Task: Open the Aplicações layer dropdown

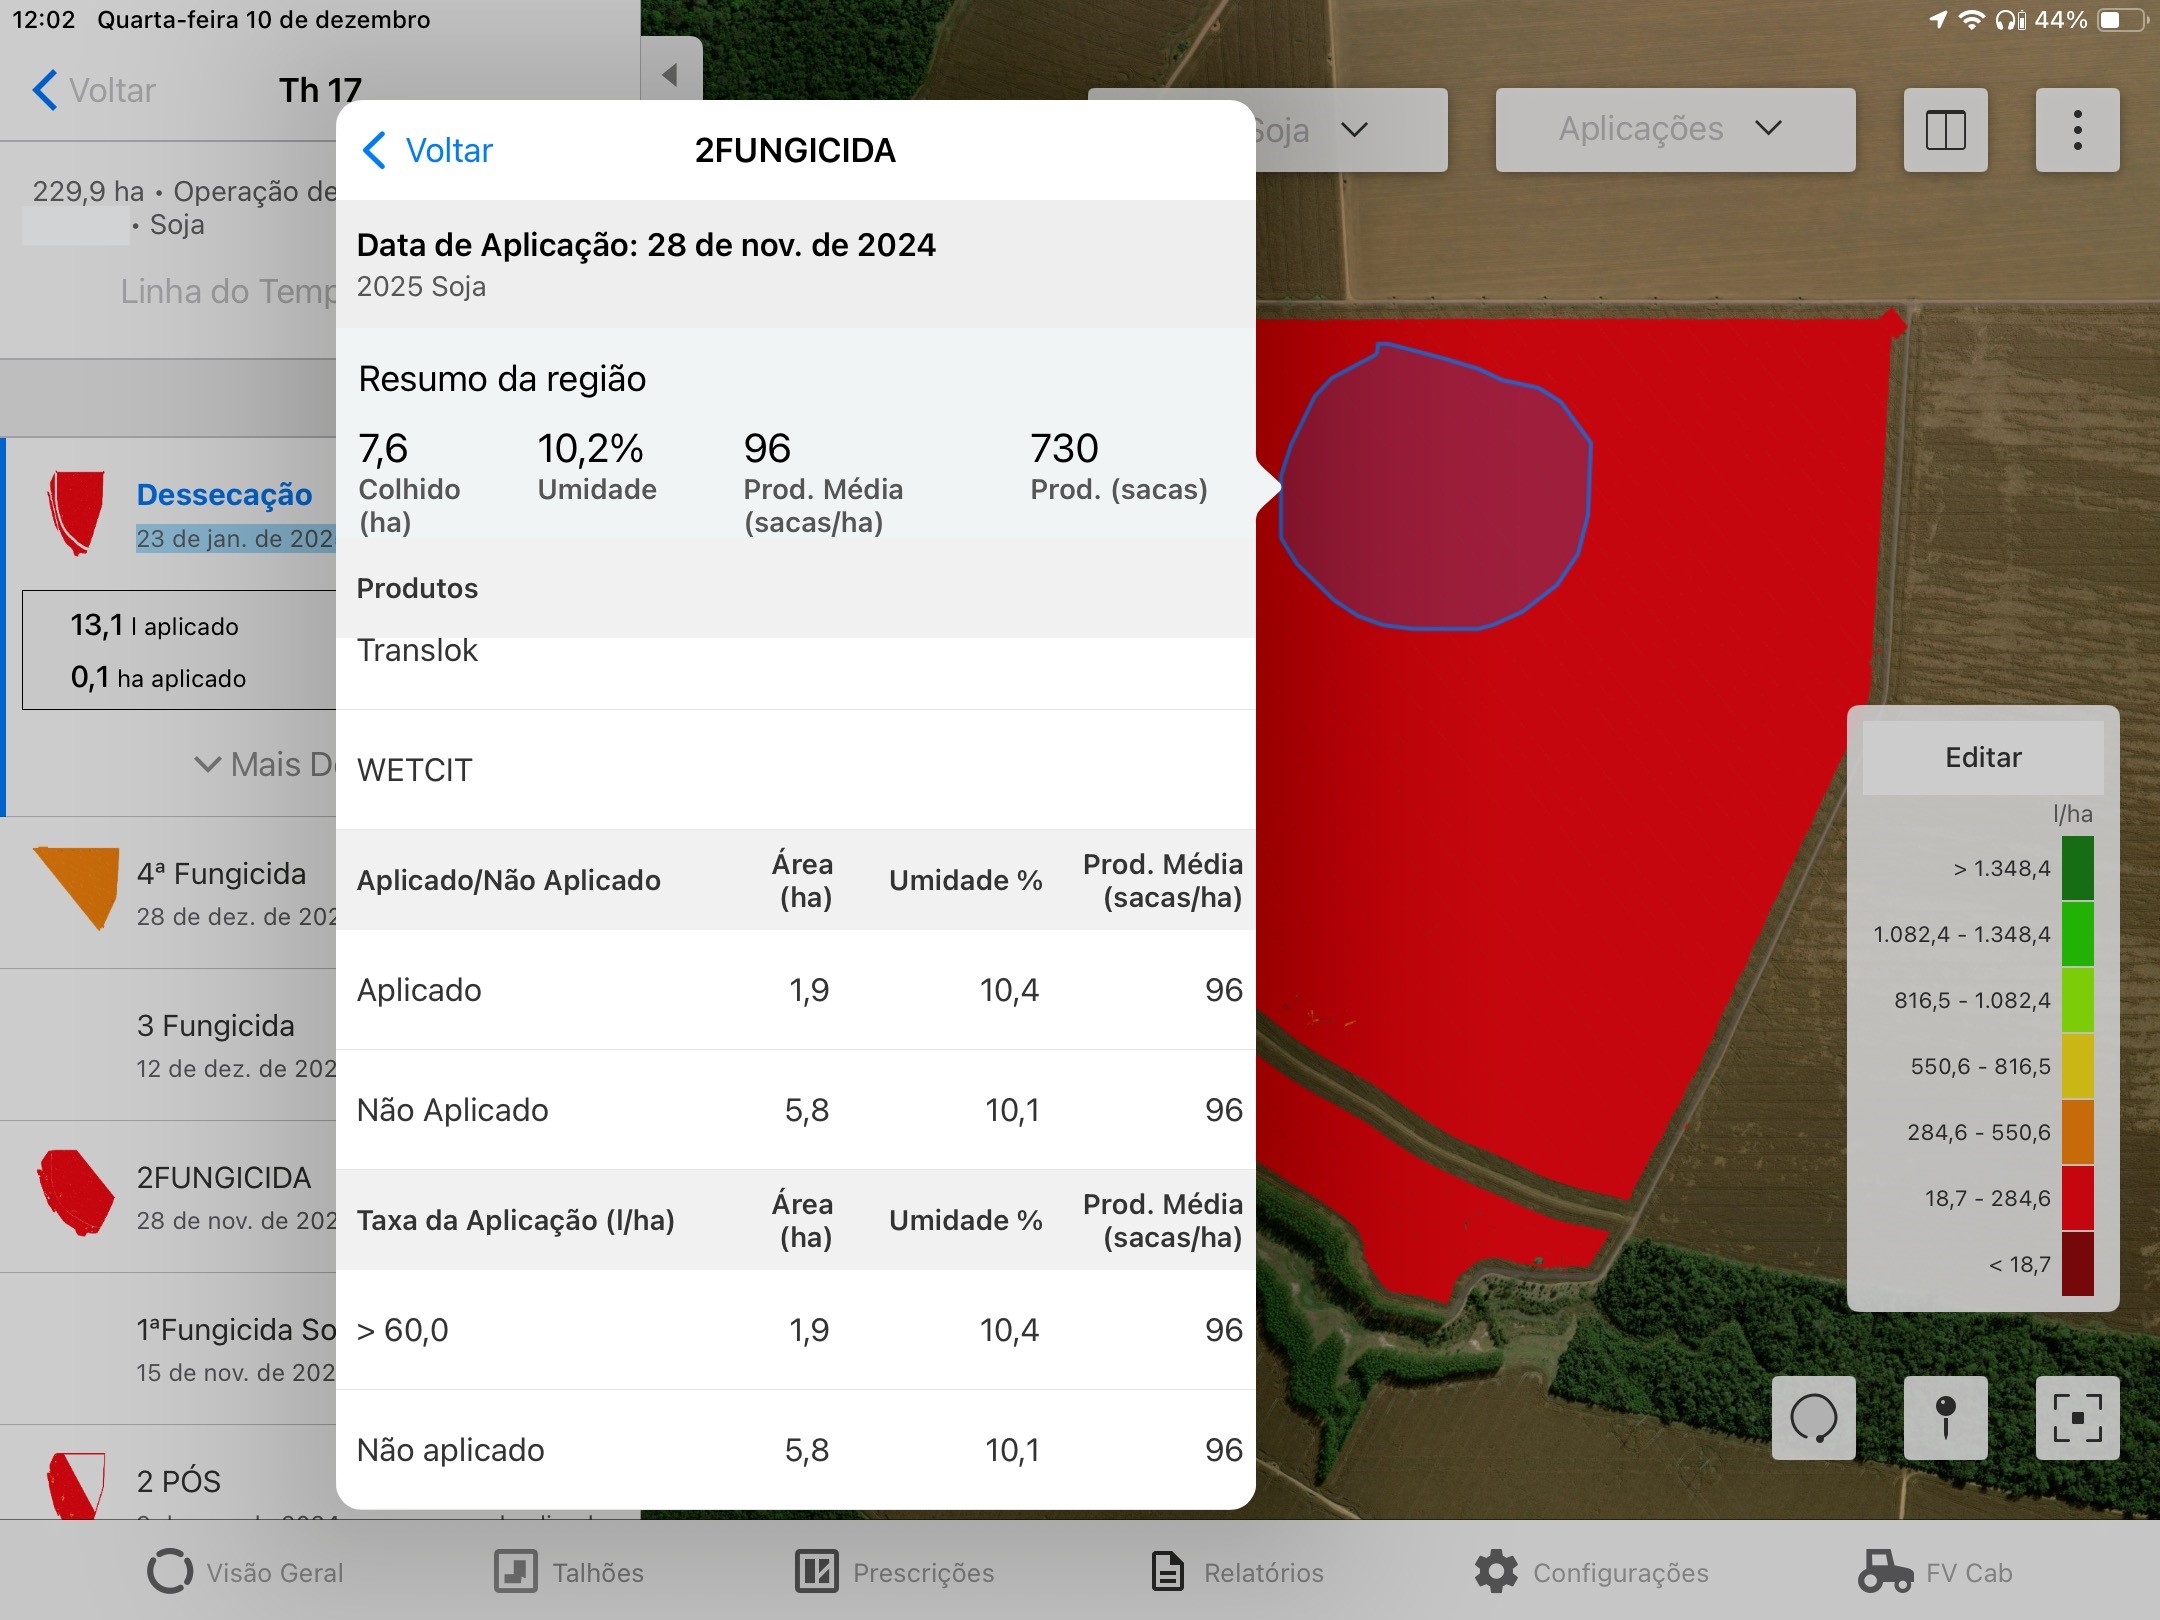Action: point(1674,129)
